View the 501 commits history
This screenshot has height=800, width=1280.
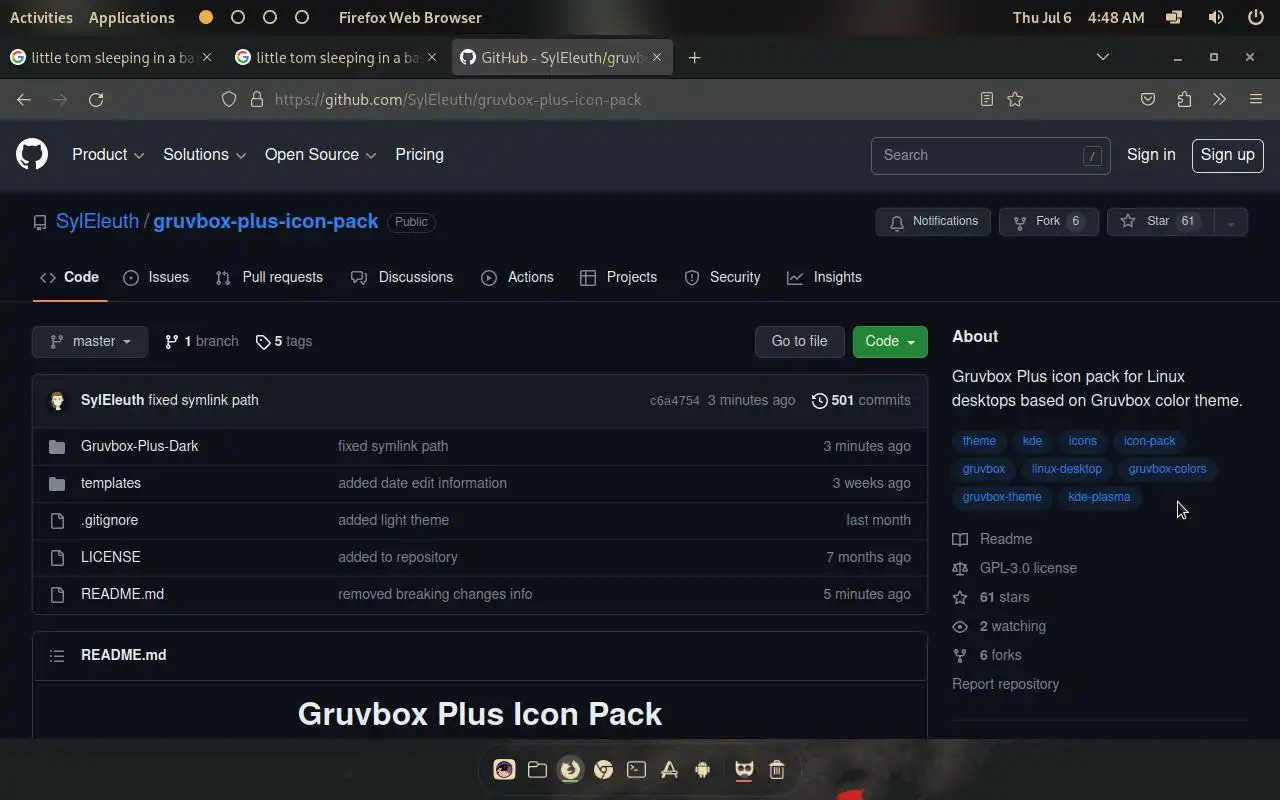861,400
